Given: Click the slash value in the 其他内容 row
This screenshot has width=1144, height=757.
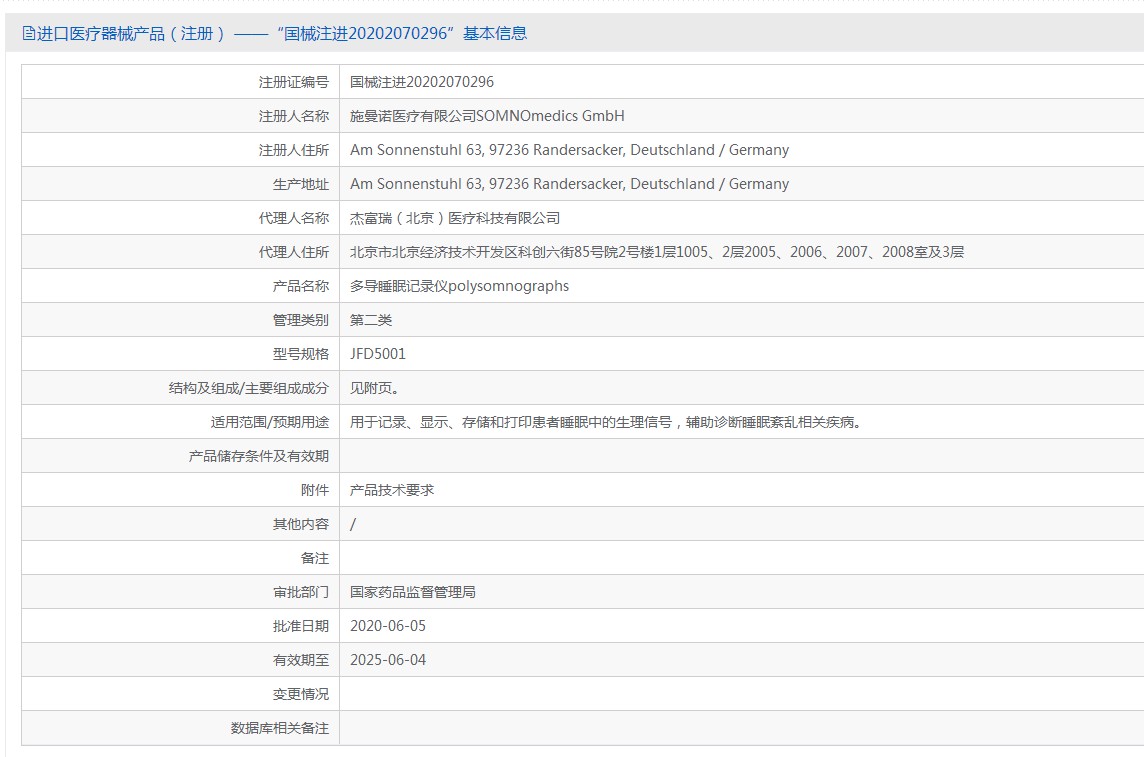Looking at the screenshot, I should tap(353, 524).
